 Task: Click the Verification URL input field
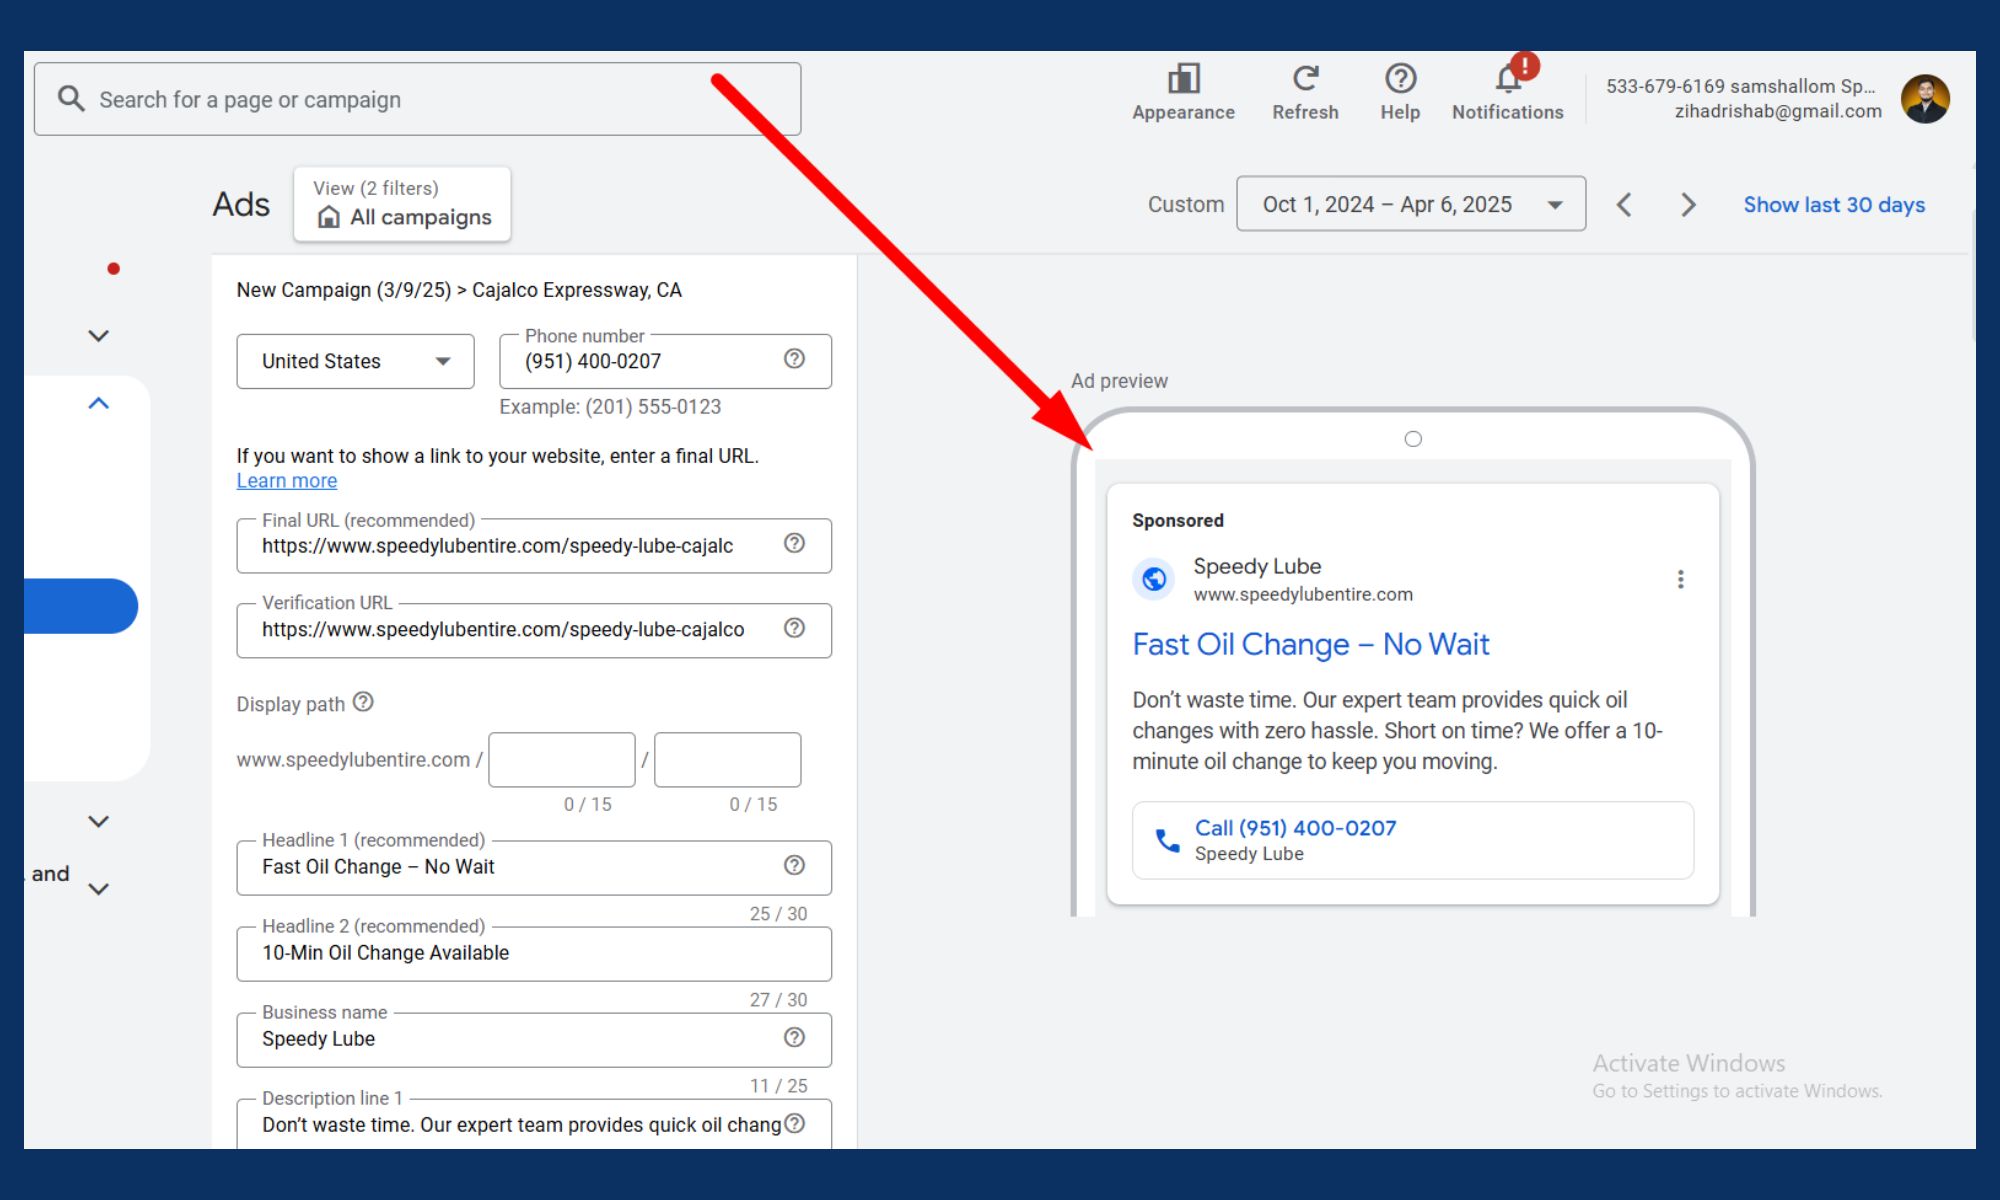click(x=534, y=630)
